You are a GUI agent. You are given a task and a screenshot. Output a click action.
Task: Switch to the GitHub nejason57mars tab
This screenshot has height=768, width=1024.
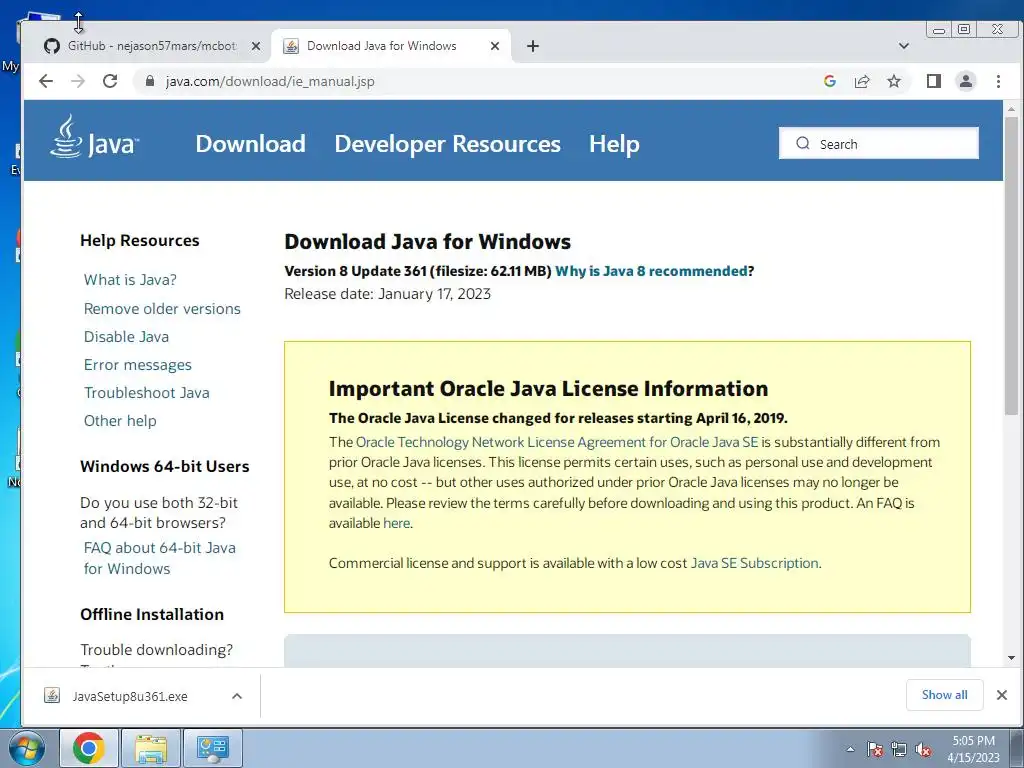coord(153,46)
